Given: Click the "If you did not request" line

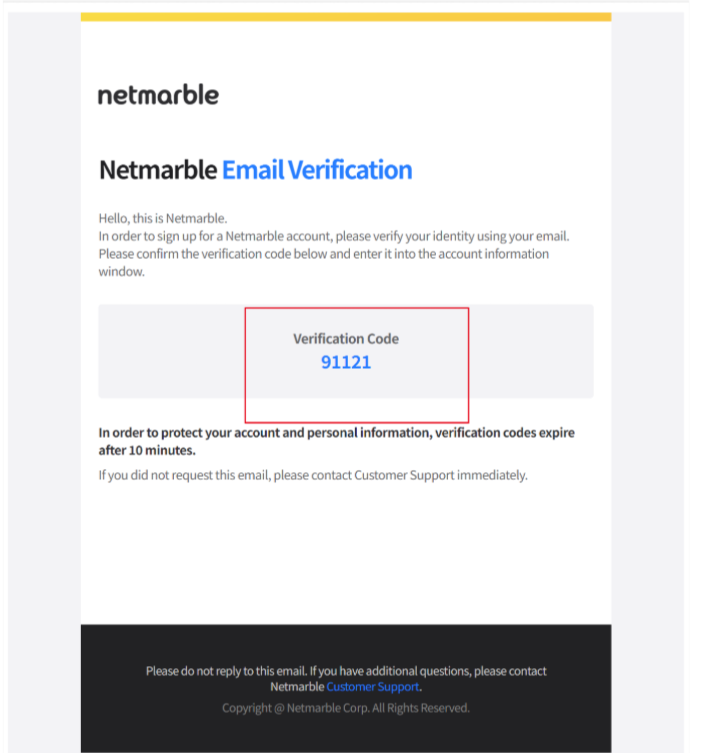Looking at the screenshot, I should coord(312,475).
